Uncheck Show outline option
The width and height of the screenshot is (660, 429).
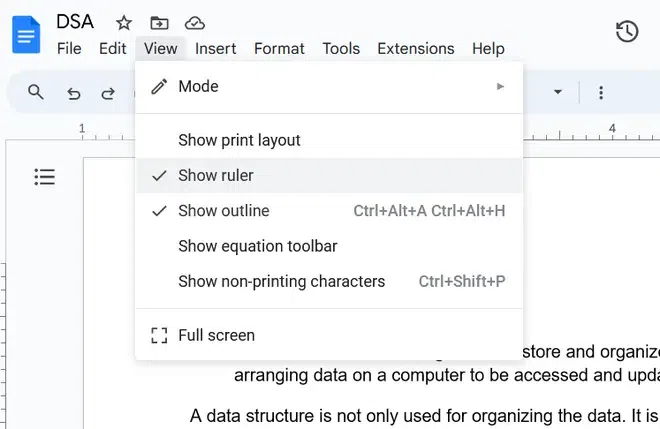[223, 211]
